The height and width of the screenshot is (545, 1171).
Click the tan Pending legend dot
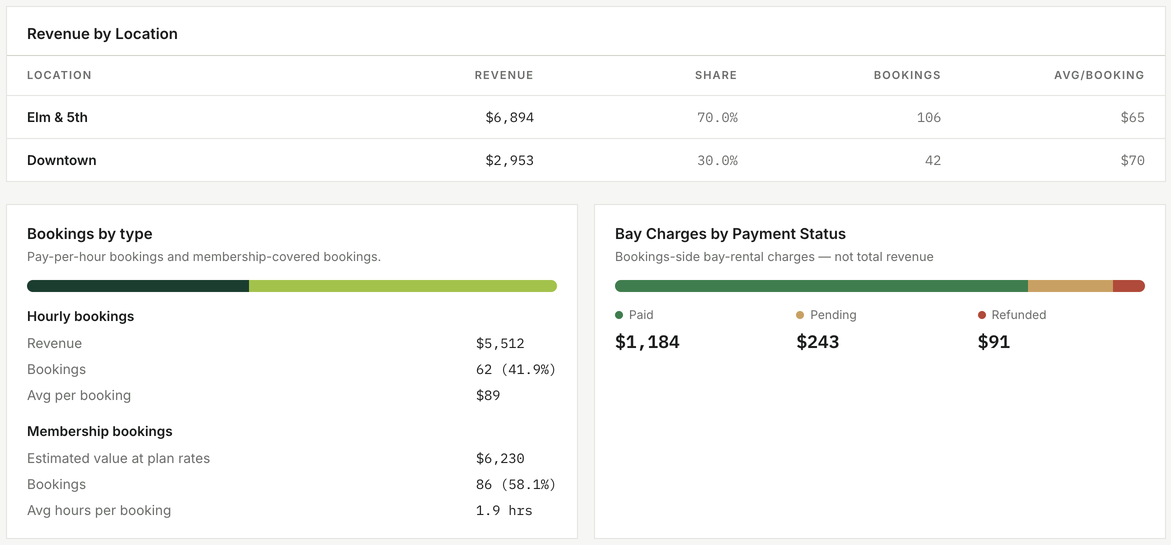point(801,315)
